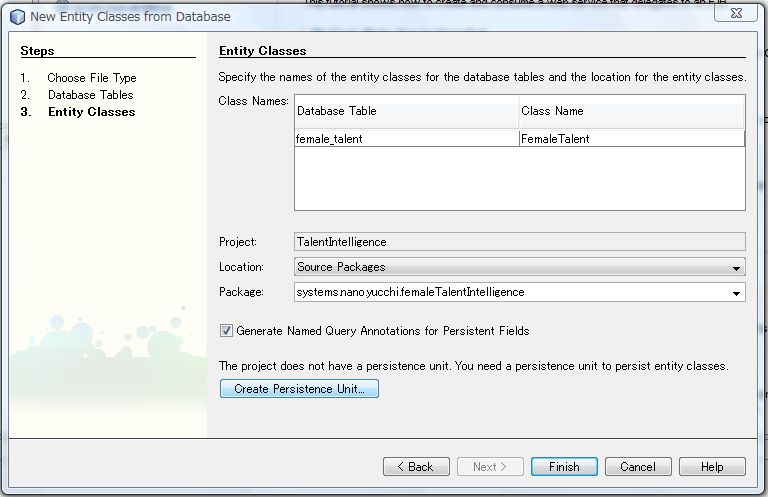Click into the Package name text field
Image resolution: width=768 pixels, height=497 pixels.
coord(510,292)
